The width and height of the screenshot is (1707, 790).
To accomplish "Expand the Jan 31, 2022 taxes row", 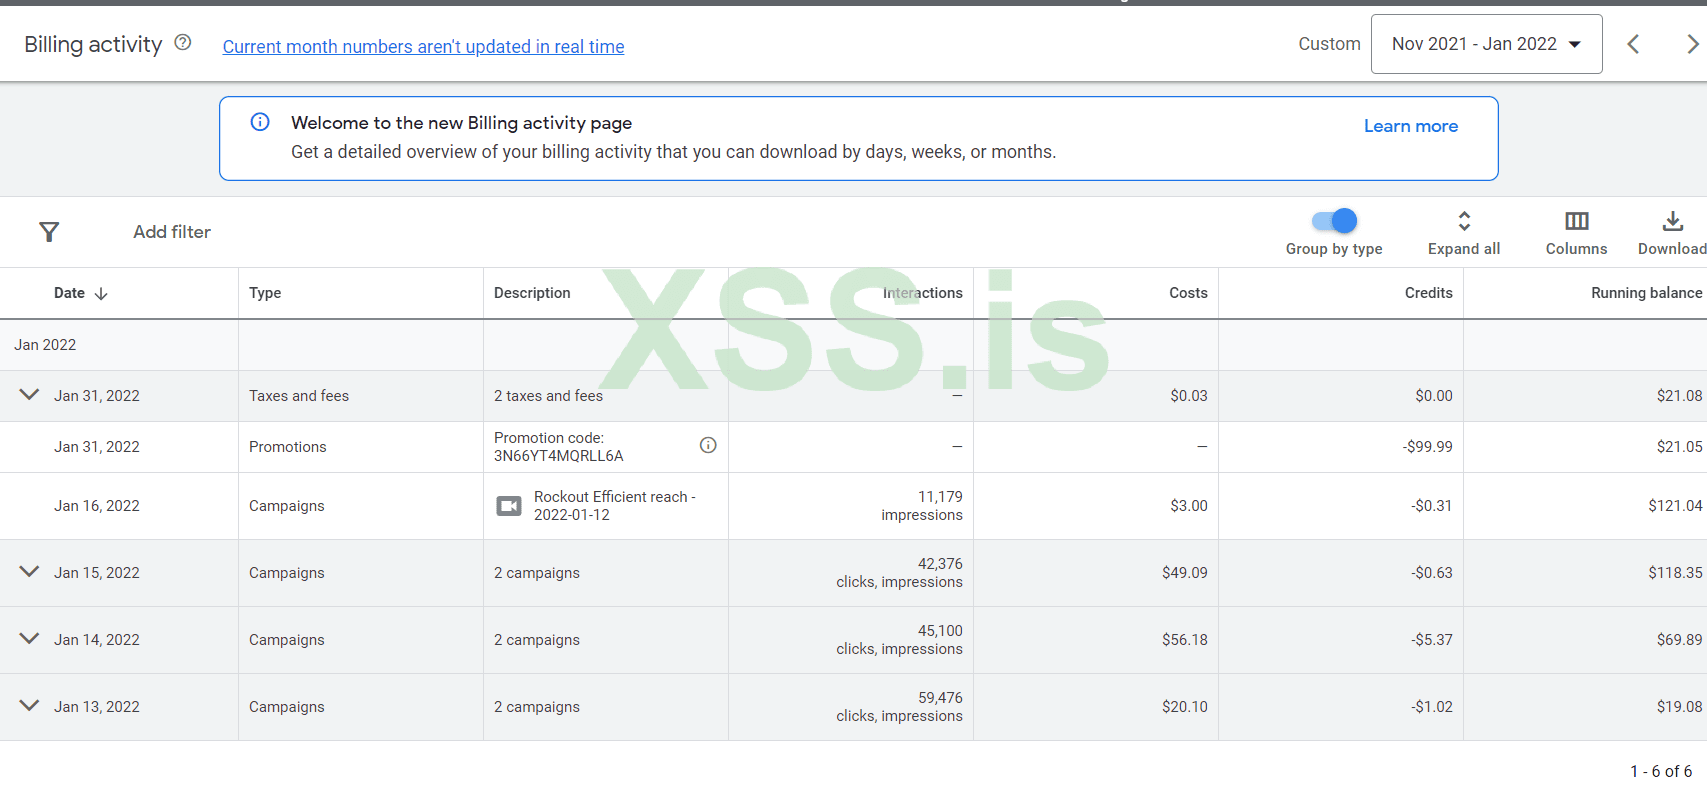I will click(30, 395).
